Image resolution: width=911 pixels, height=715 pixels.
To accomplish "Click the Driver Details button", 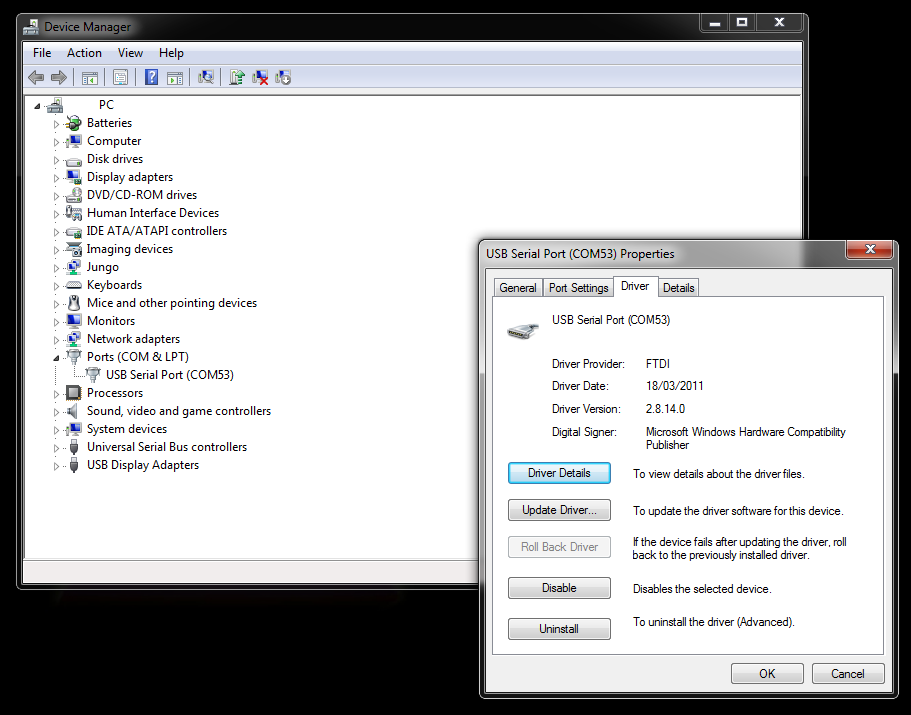I will (559, 473).
